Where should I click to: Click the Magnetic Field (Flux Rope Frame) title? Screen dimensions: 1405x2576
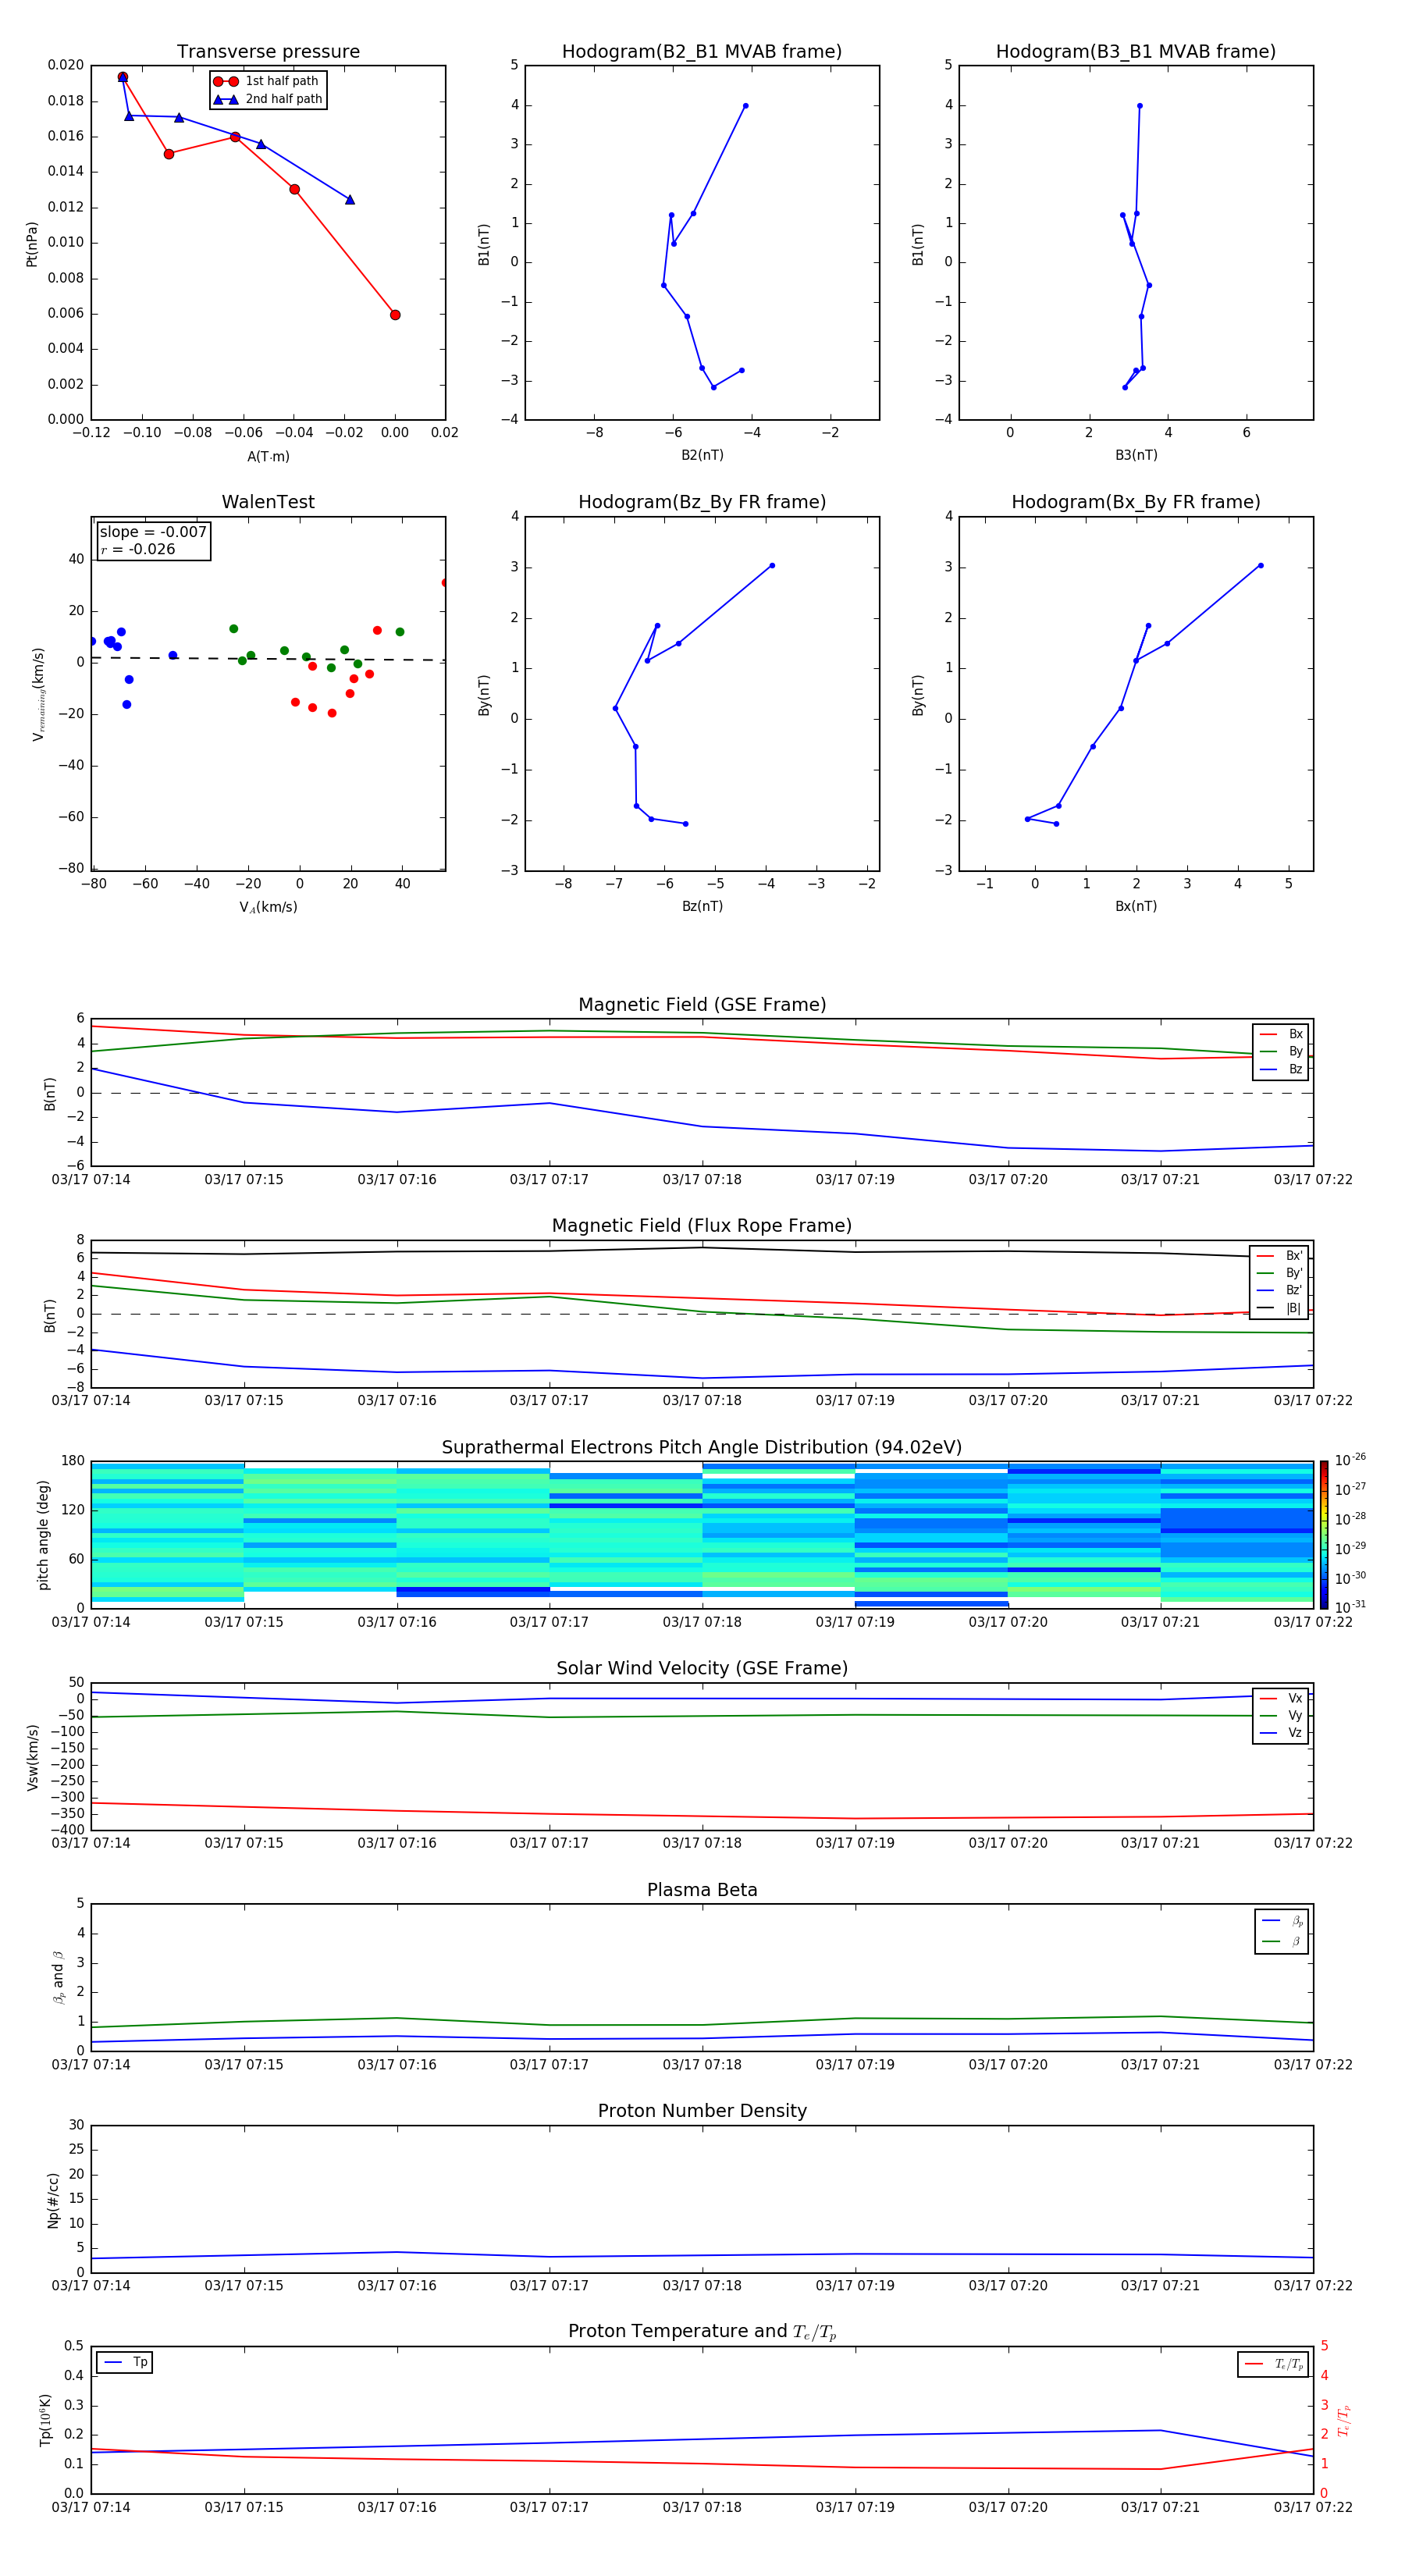tap(702, 1225)
